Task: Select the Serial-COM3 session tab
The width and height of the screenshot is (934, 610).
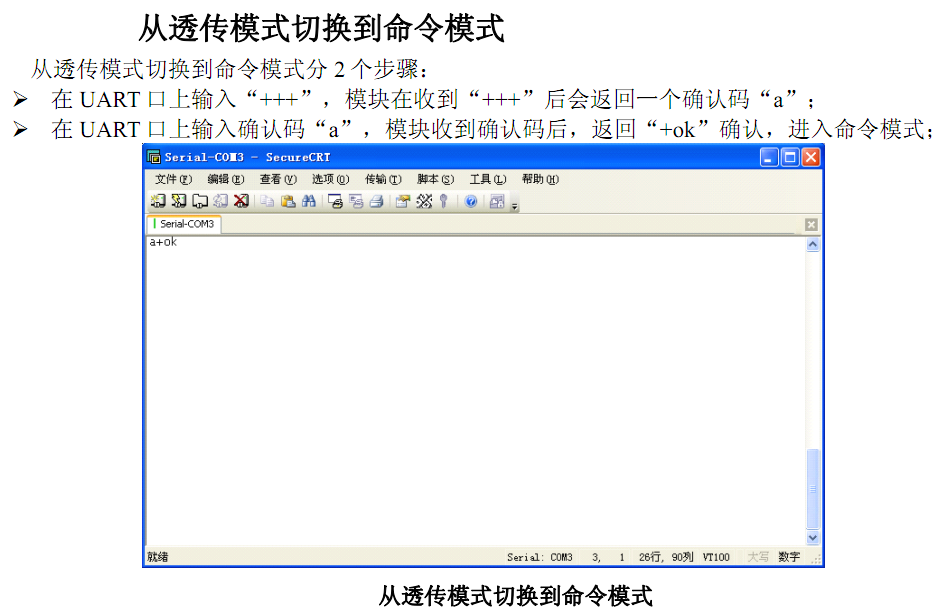Action: pos(185,225)
